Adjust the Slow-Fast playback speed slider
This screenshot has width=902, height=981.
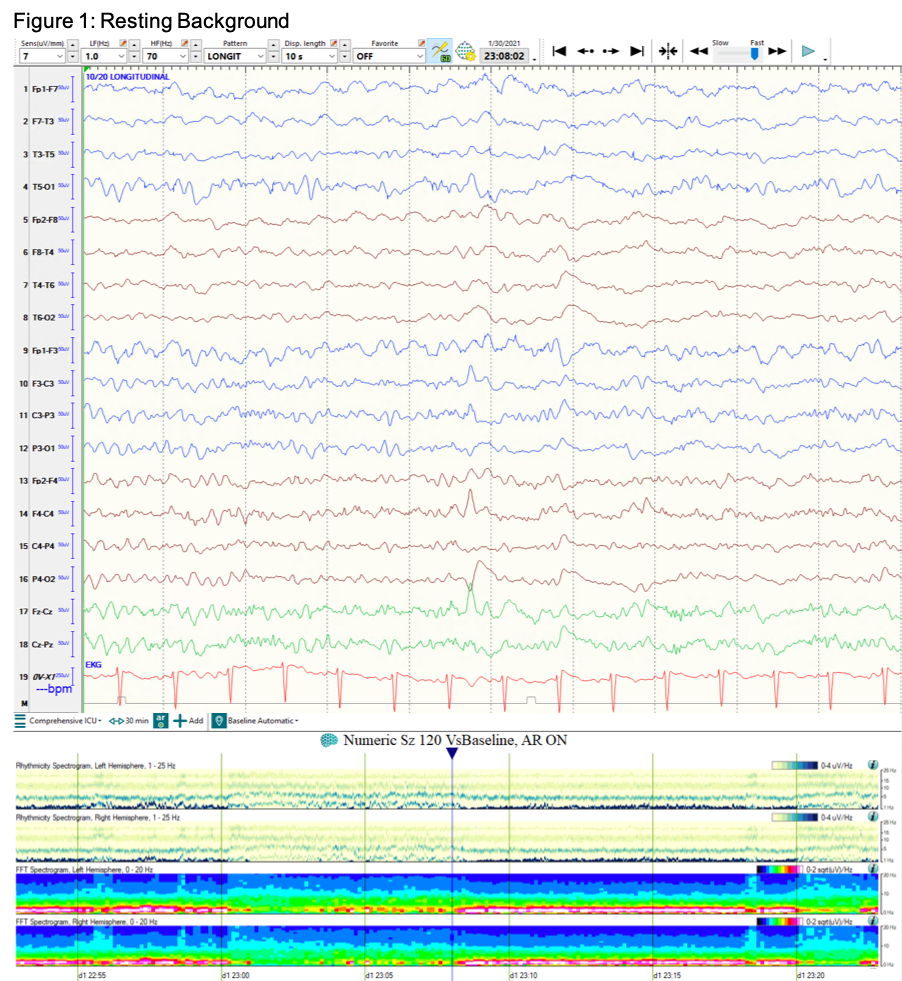pyautogui.click(x=754, y=54)
